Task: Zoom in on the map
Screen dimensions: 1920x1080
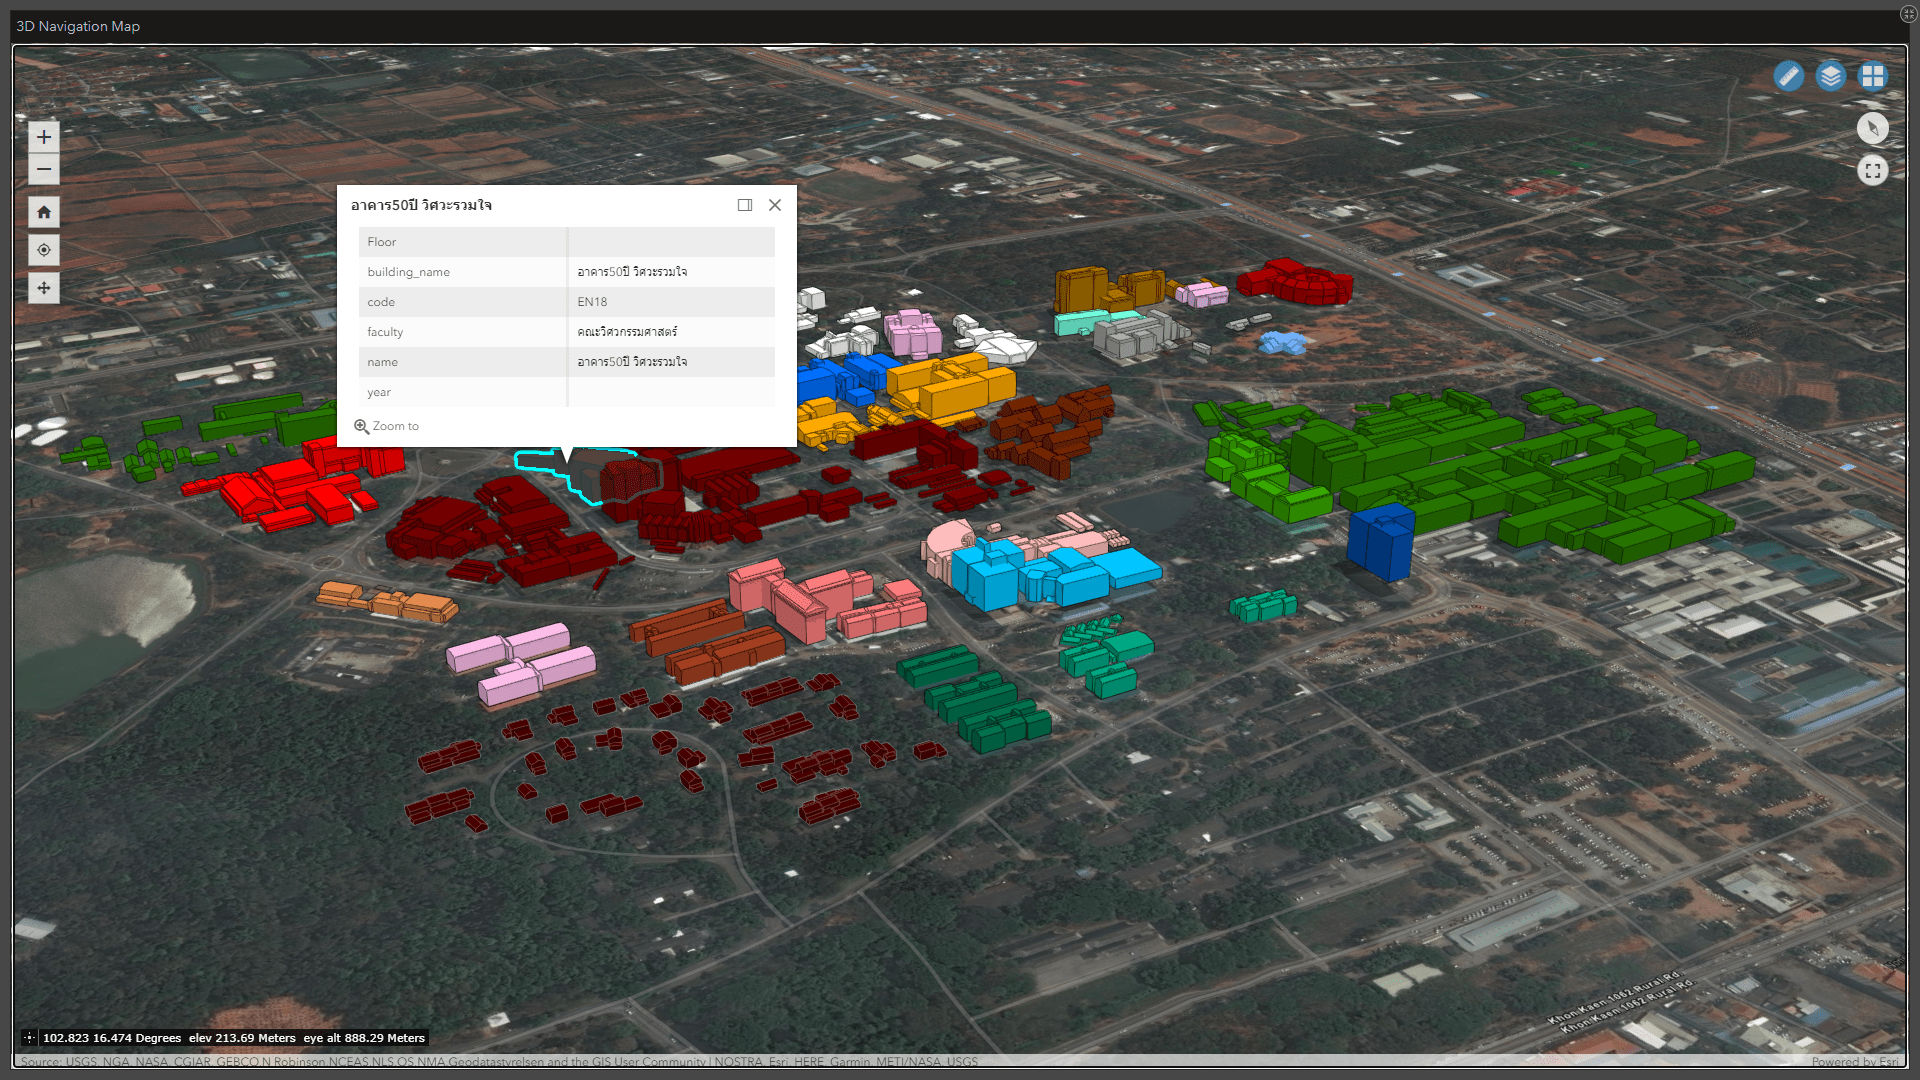Action: click(44, 137)
